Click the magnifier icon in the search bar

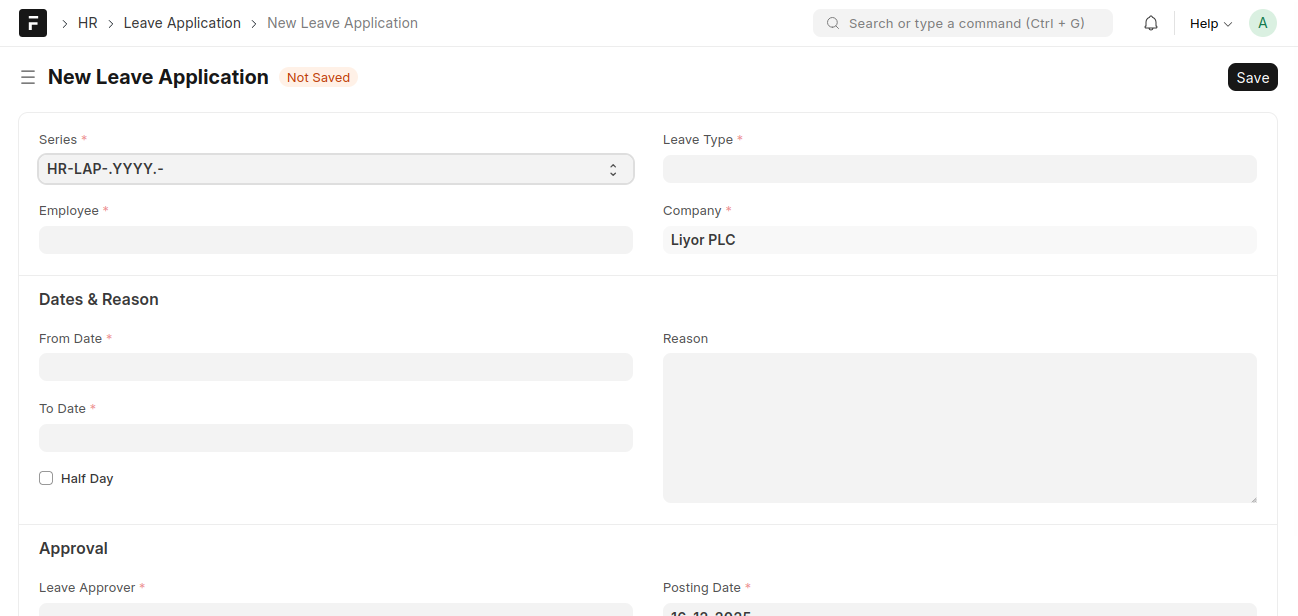coord(832,22)
